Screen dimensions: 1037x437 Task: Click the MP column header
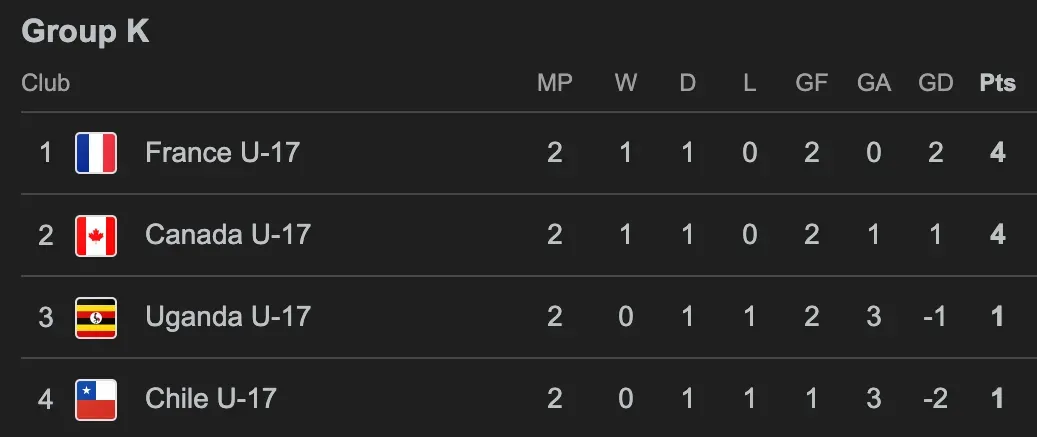coord(555,83)
